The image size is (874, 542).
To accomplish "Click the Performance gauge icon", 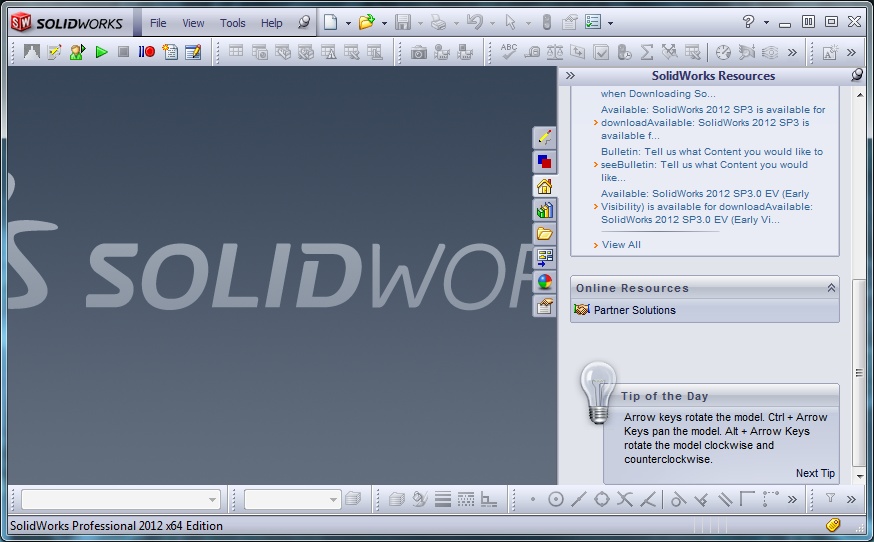I will 723,52.
